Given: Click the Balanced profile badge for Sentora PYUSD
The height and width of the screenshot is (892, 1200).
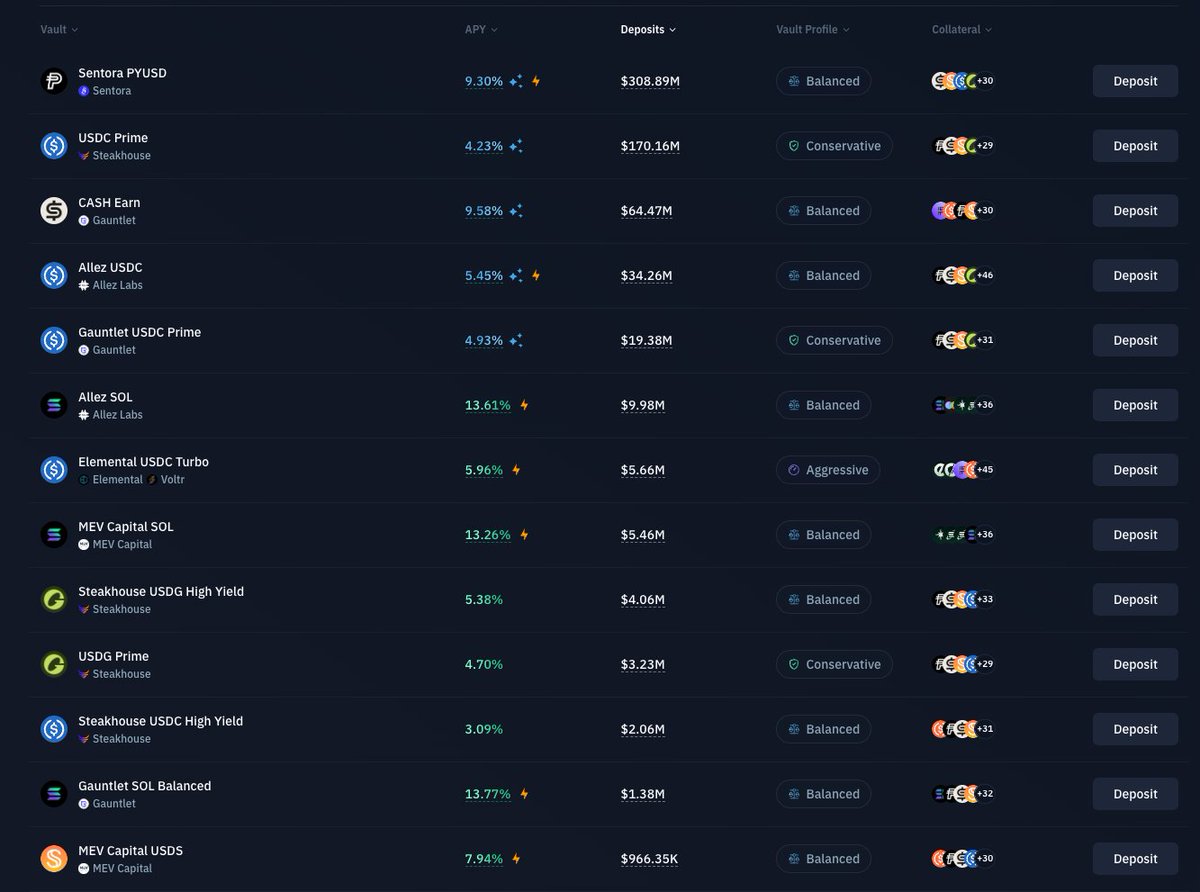Looking at the screenshot, I should 823,81.
